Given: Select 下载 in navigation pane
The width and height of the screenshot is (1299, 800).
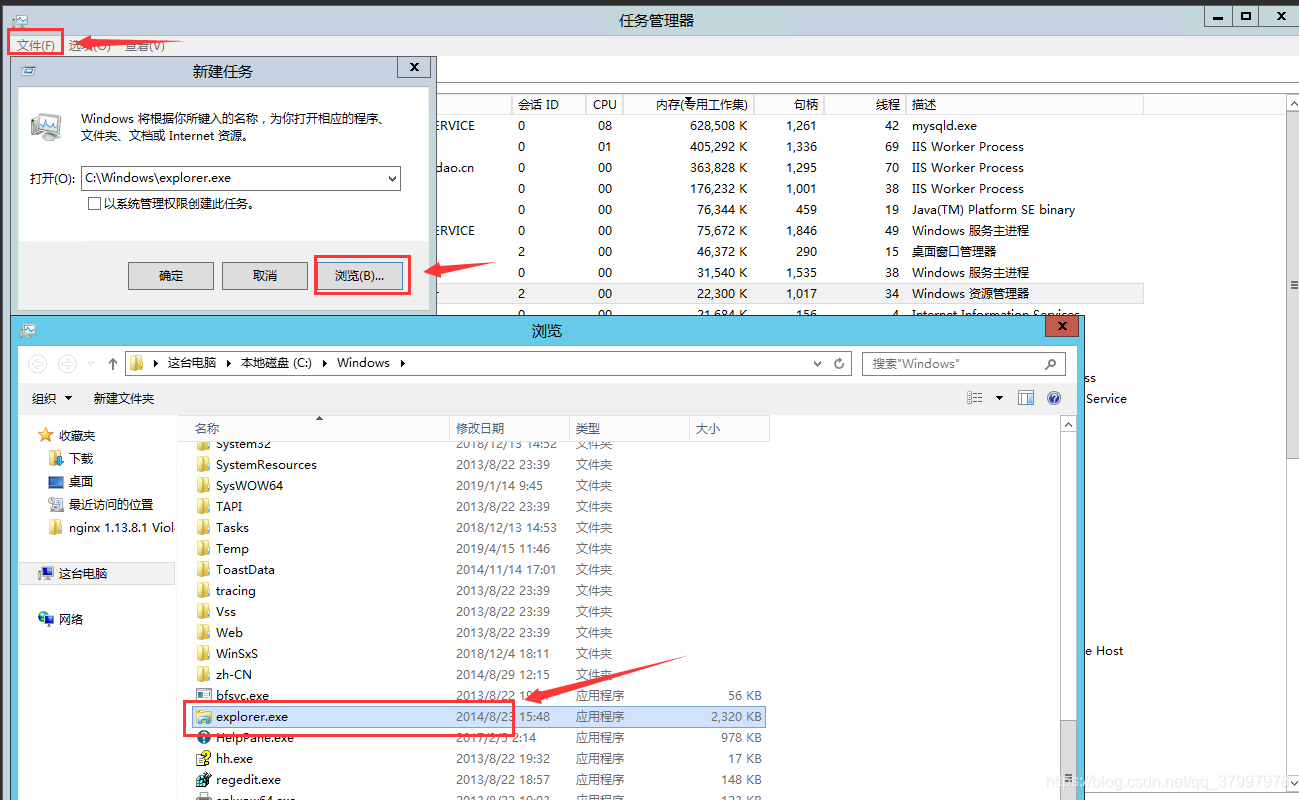Looking at the screenshot, I should coord(81,458).
